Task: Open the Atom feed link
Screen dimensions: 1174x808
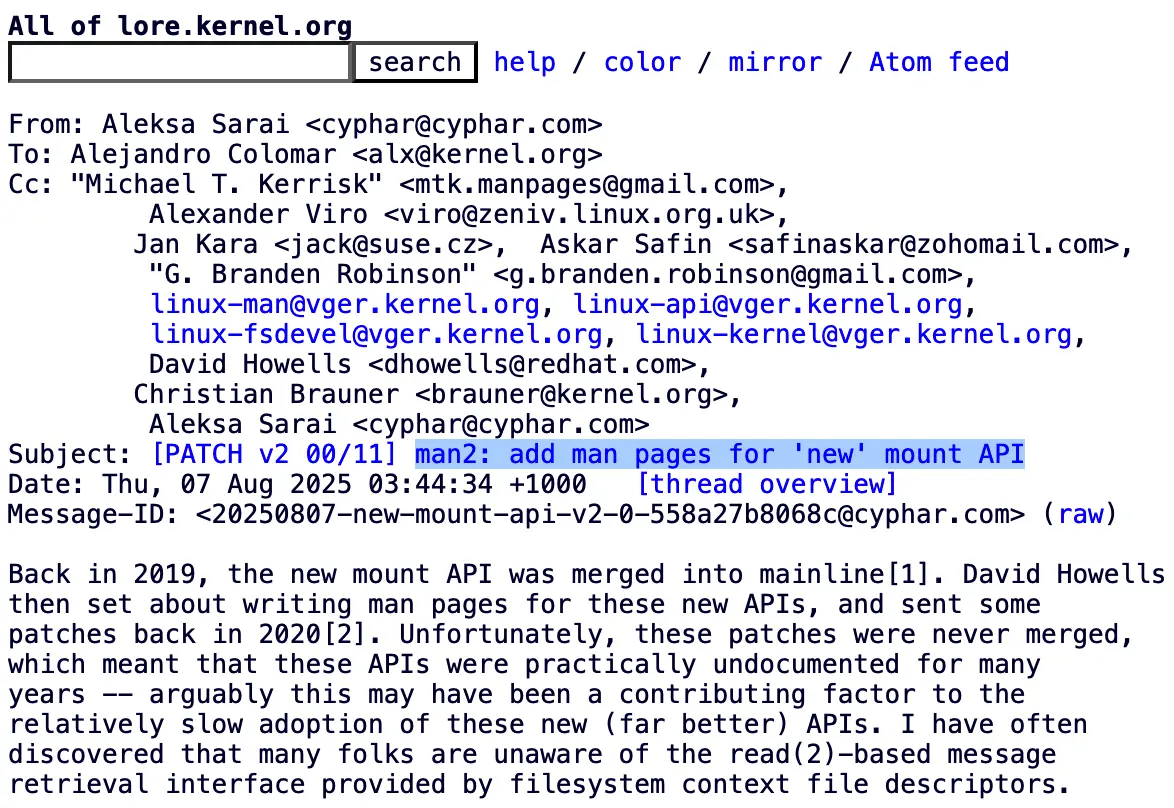Action: (x=939, y=62)
